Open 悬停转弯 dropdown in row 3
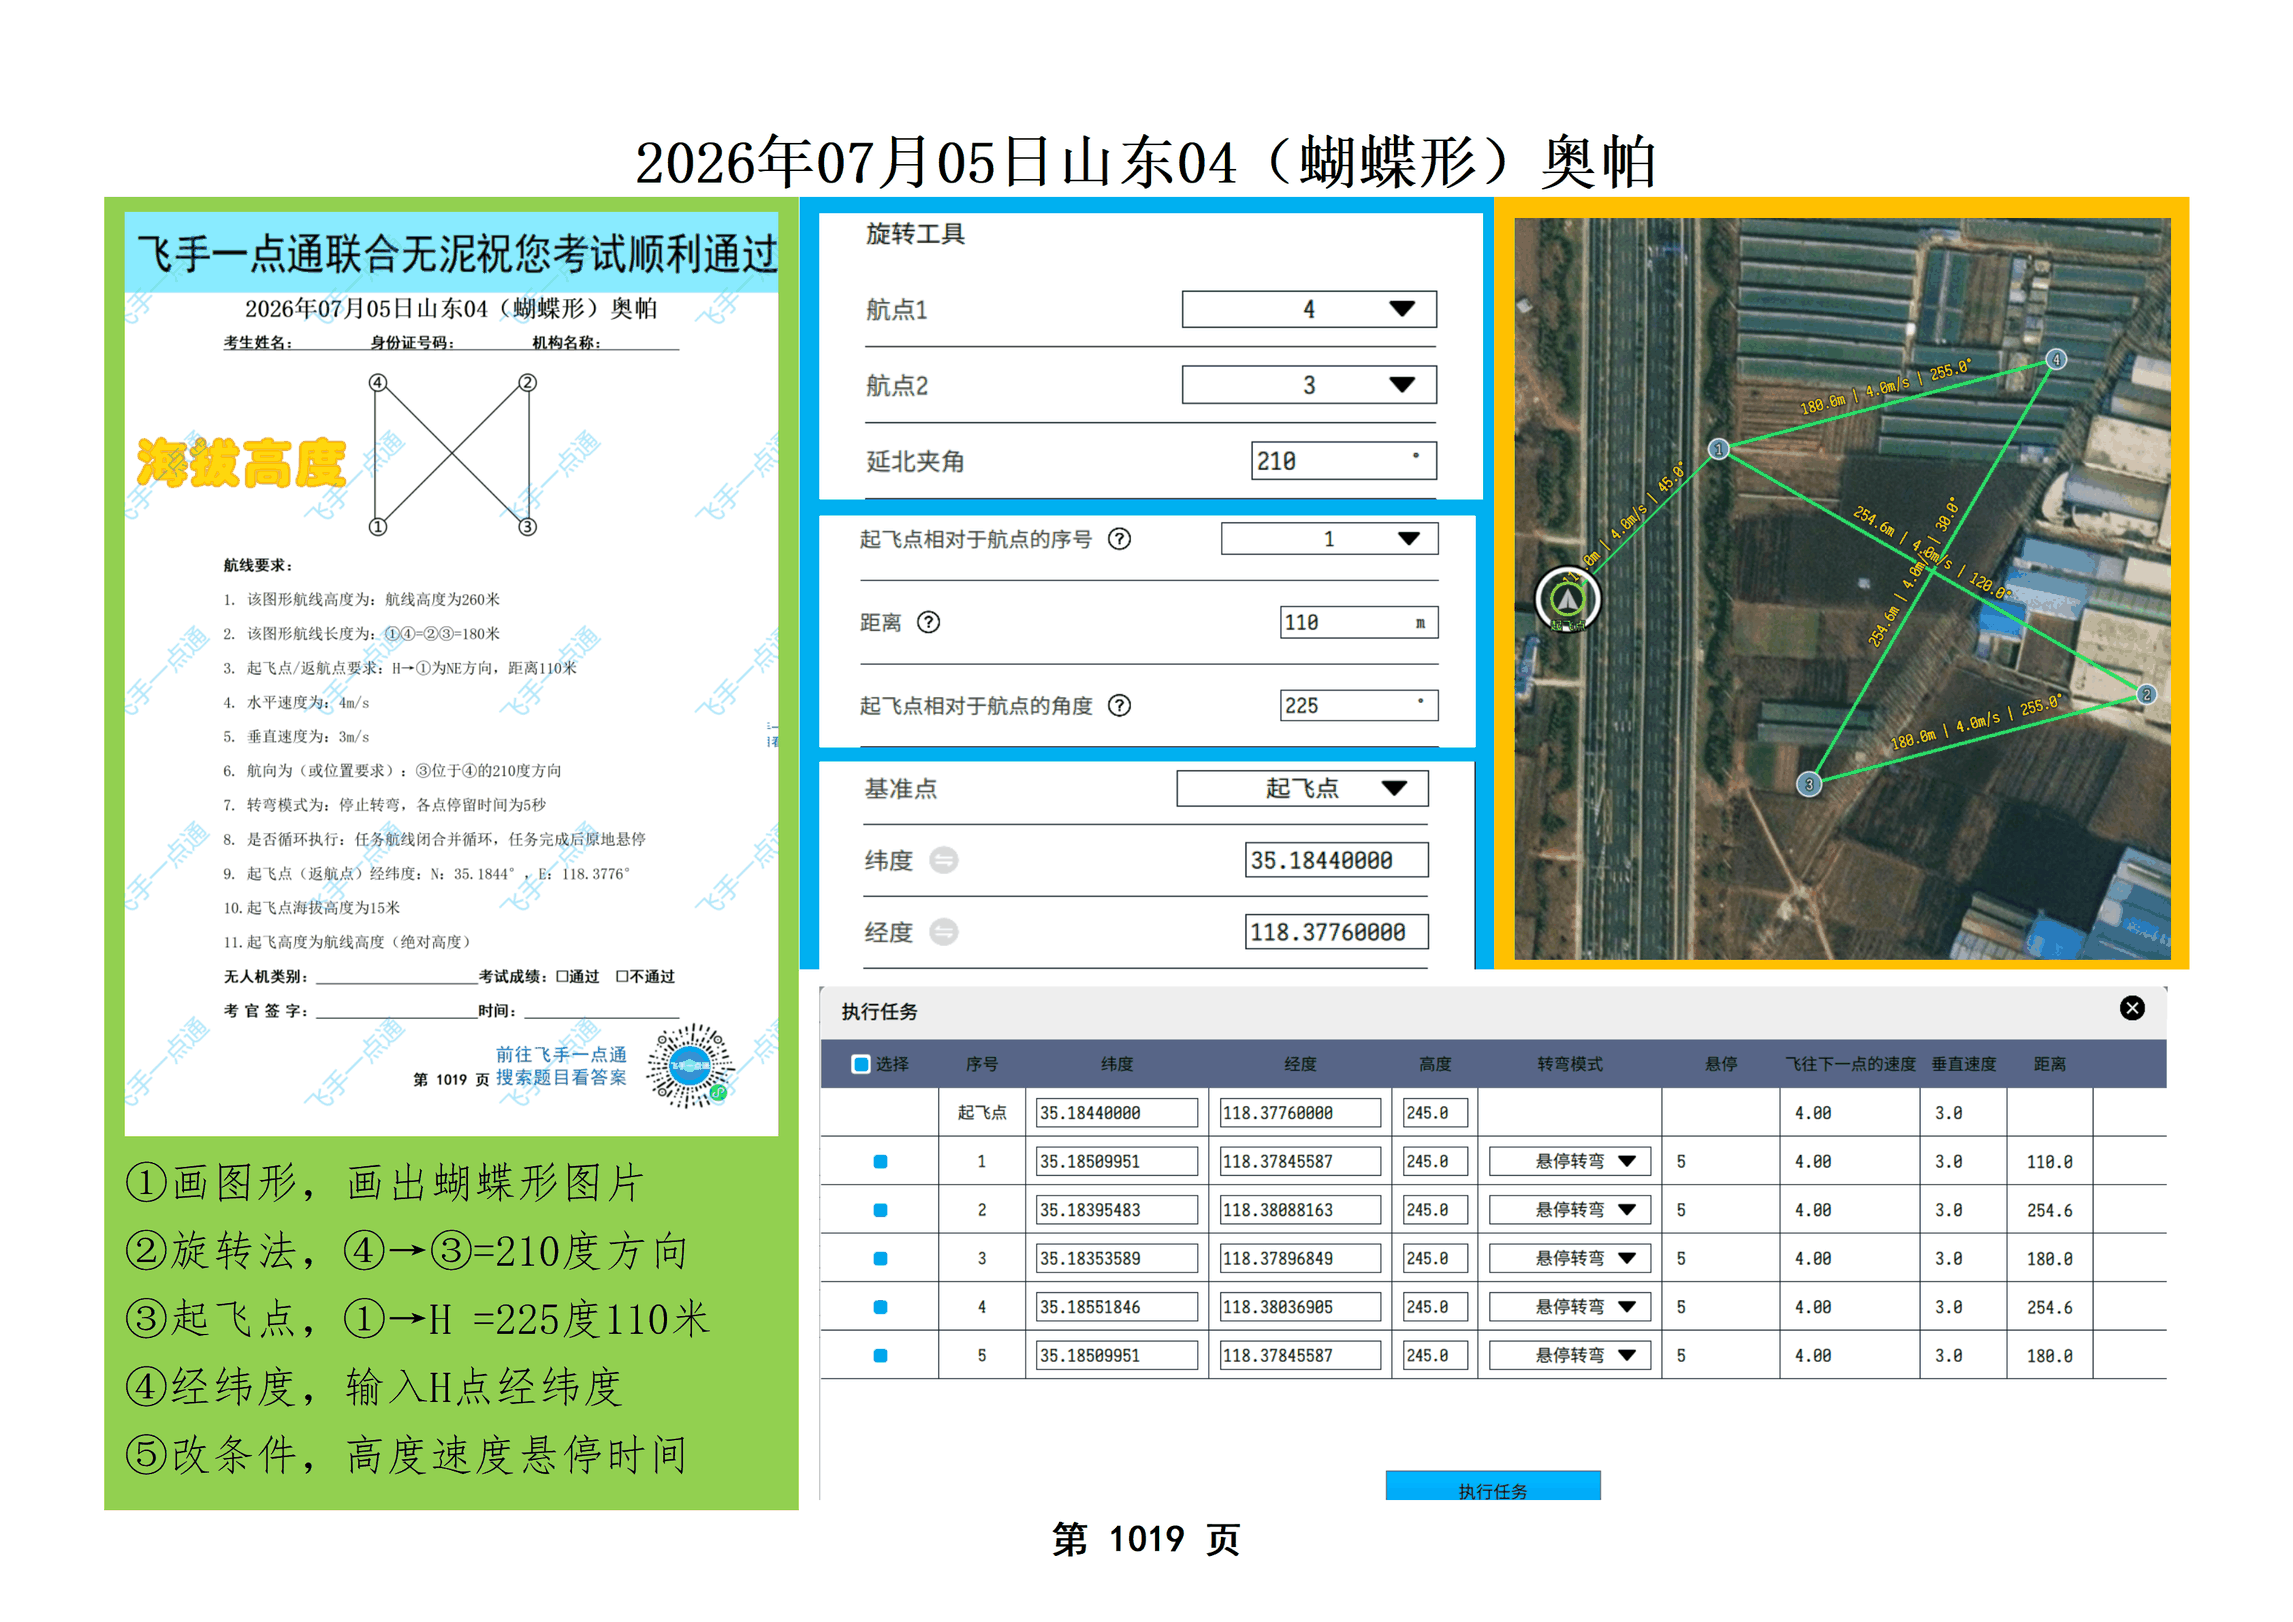The height and width of the screenshot is (1622, 2293). tap(1569, 1259)
